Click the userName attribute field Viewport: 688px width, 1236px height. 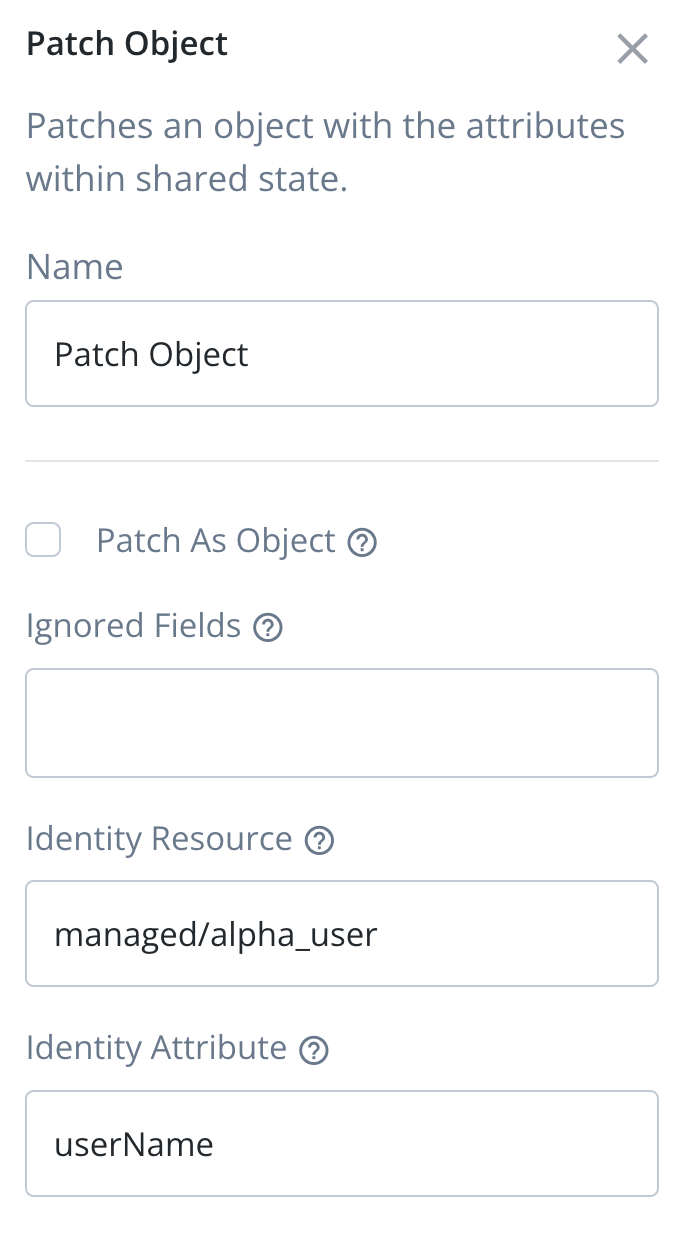pyautogui.click(x=342, y=1143)
